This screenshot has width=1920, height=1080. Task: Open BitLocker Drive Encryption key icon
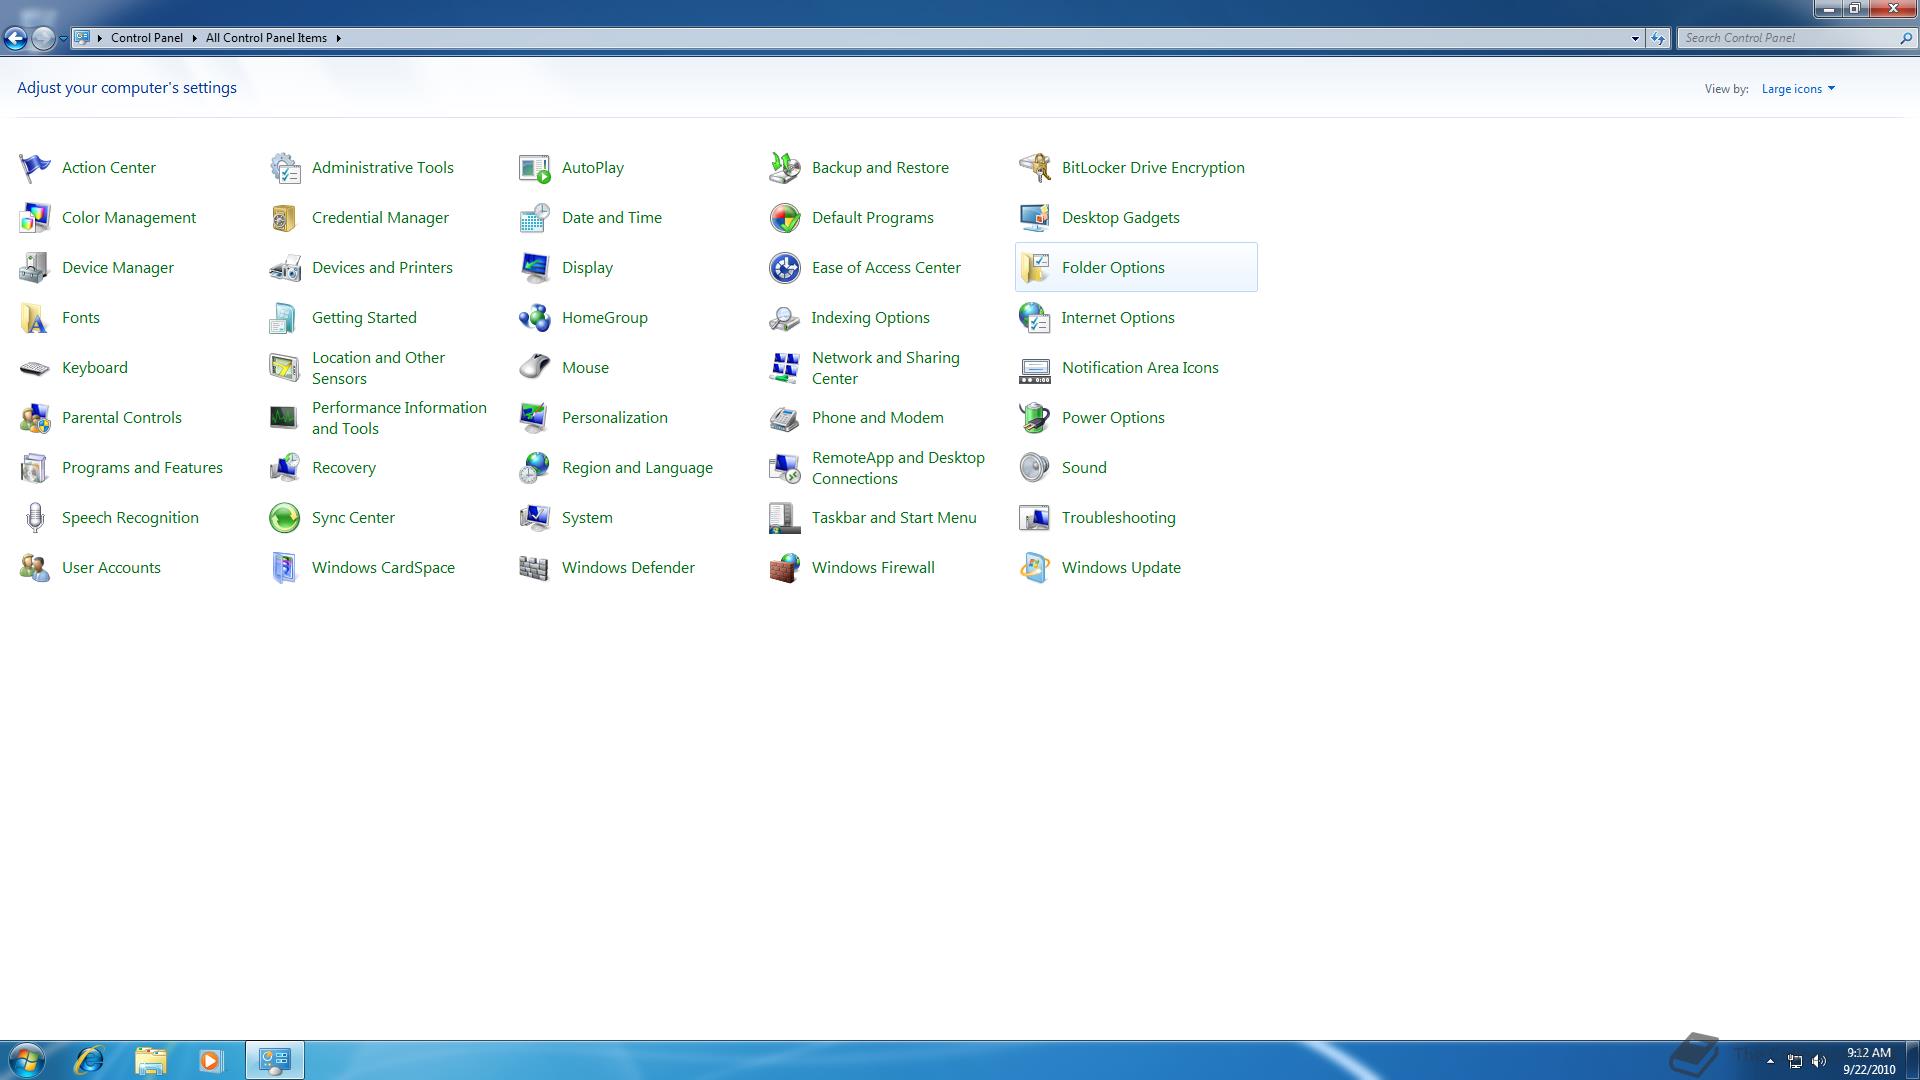click(1035, 167)
